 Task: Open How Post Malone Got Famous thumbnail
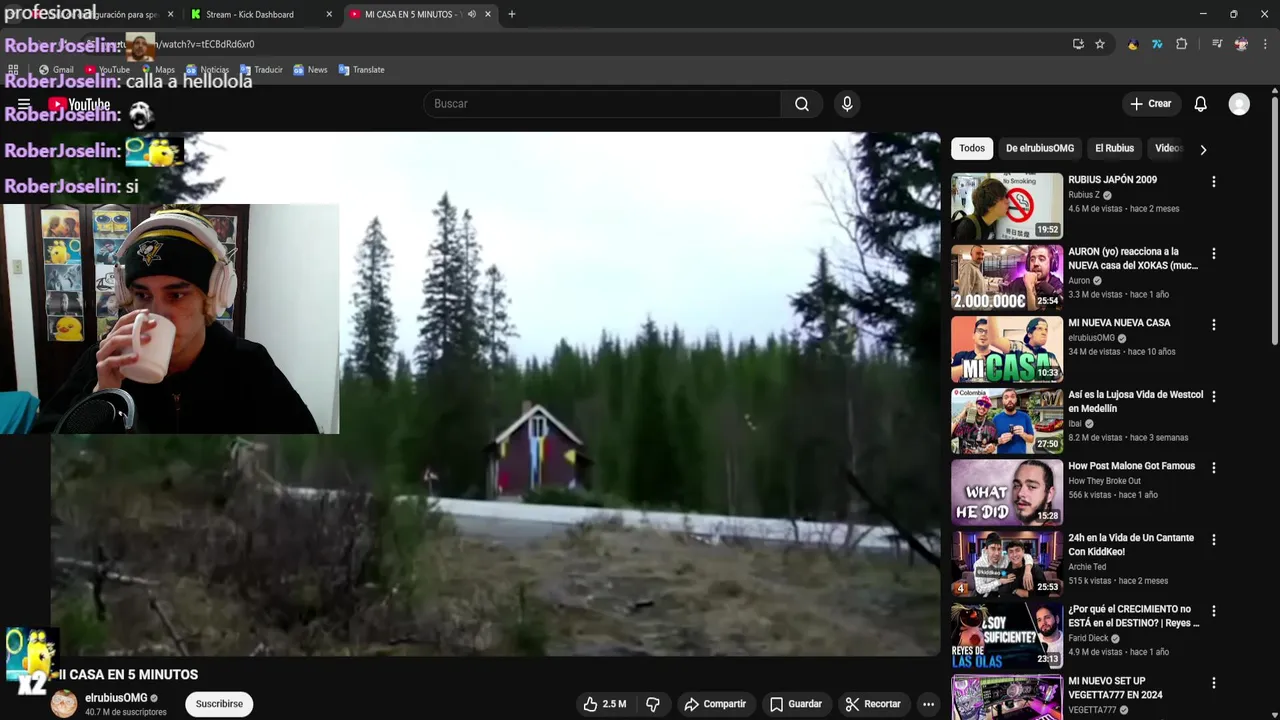1007,493
